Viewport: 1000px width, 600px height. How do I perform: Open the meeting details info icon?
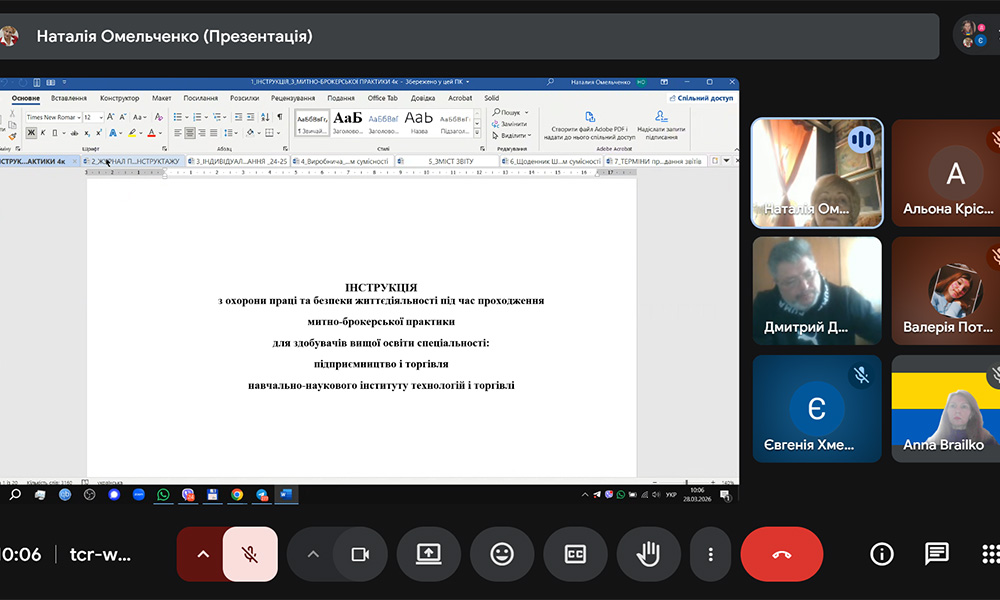(882, 554)
